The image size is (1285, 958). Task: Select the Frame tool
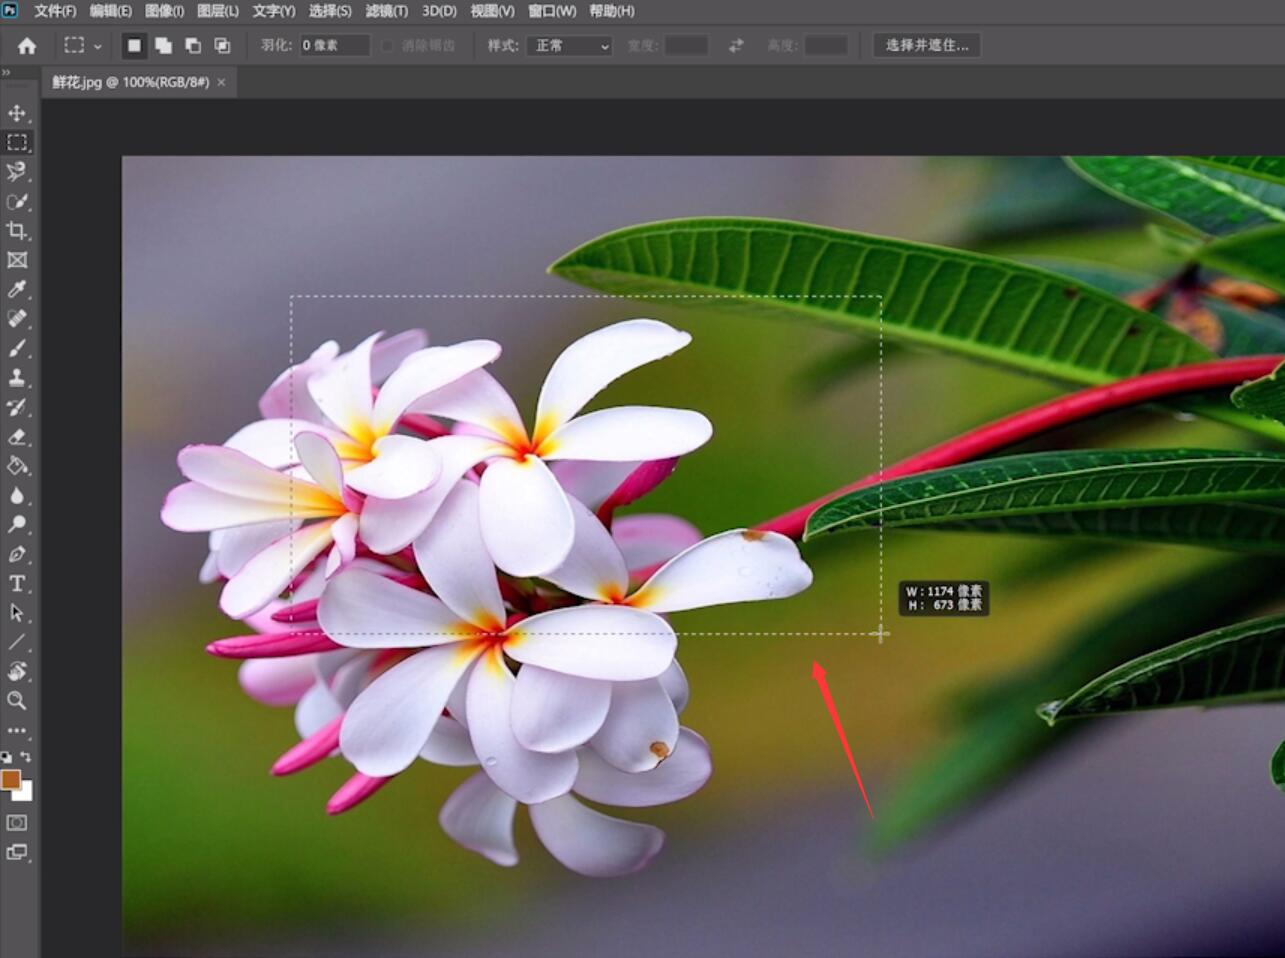tap(17, 260)
